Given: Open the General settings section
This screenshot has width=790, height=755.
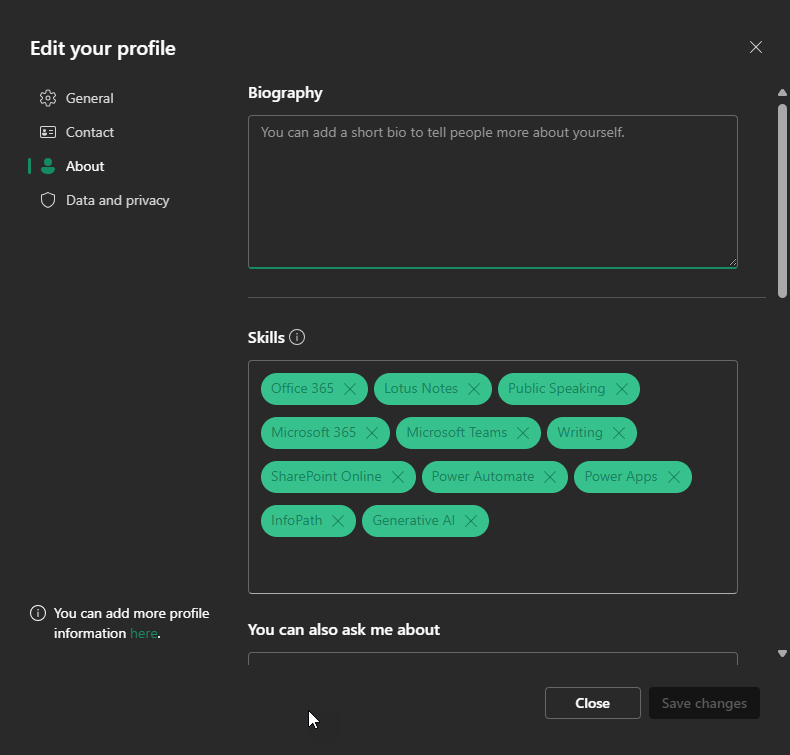Looking at the screenshot, I should click(x=89, y=98).
